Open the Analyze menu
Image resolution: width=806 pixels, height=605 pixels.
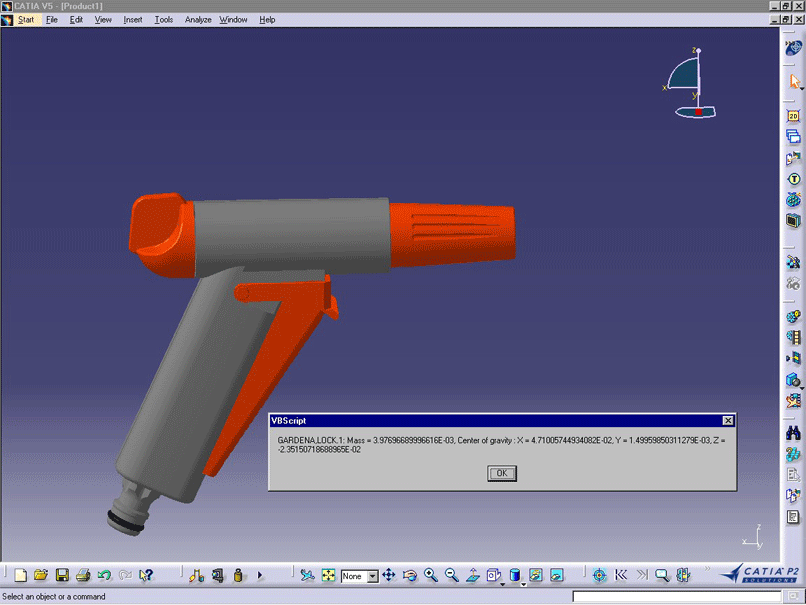(198, 20)
